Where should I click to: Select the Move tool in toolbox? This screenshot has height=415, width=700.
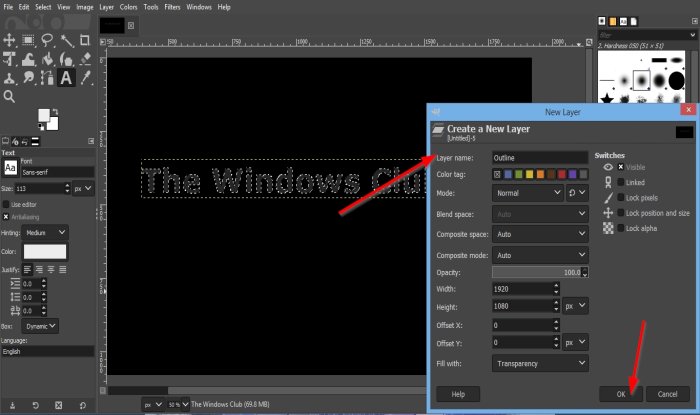point(9,40)
